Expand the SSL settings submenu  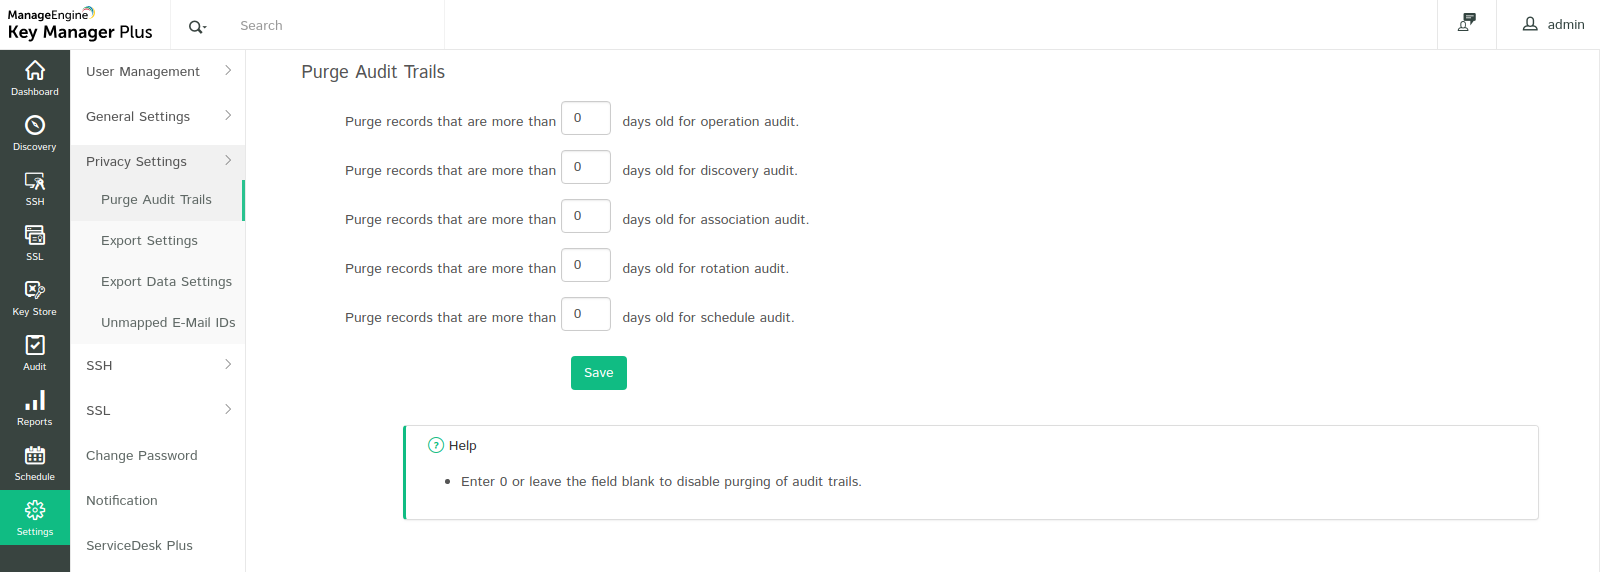coord(157,411)
